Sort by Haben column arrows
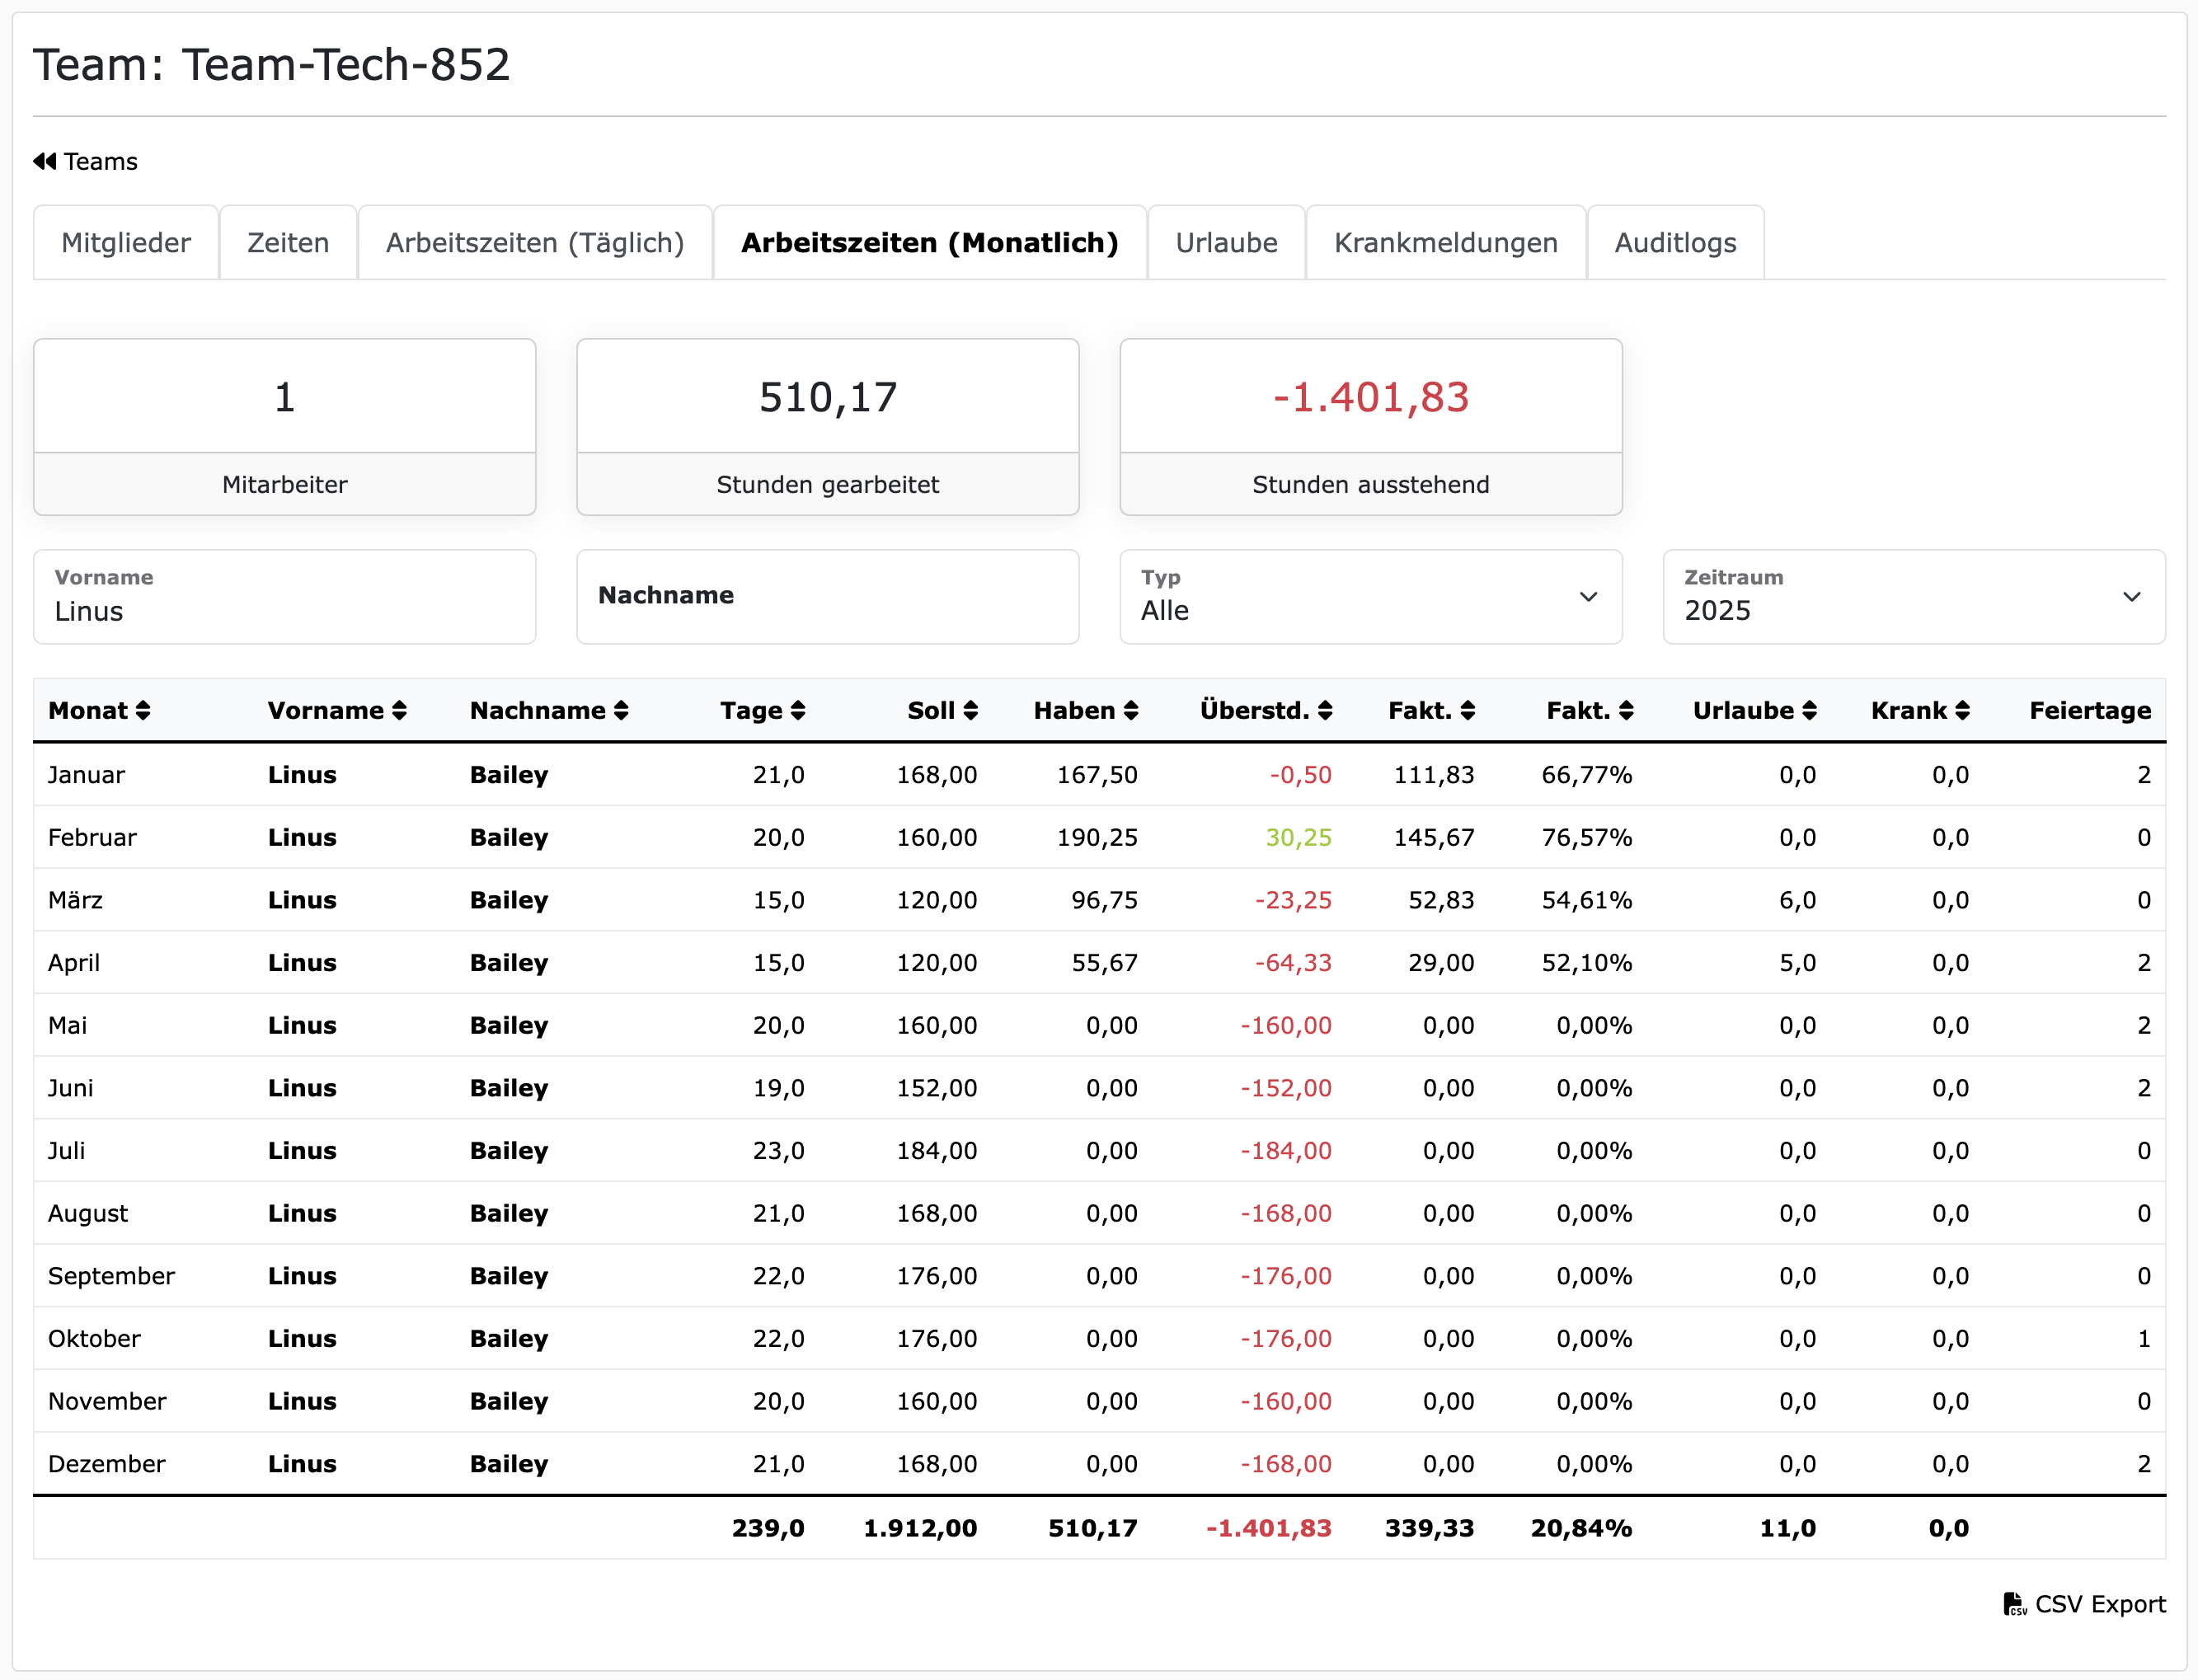This screenshot has width=2198, height=1680. 1131,710
